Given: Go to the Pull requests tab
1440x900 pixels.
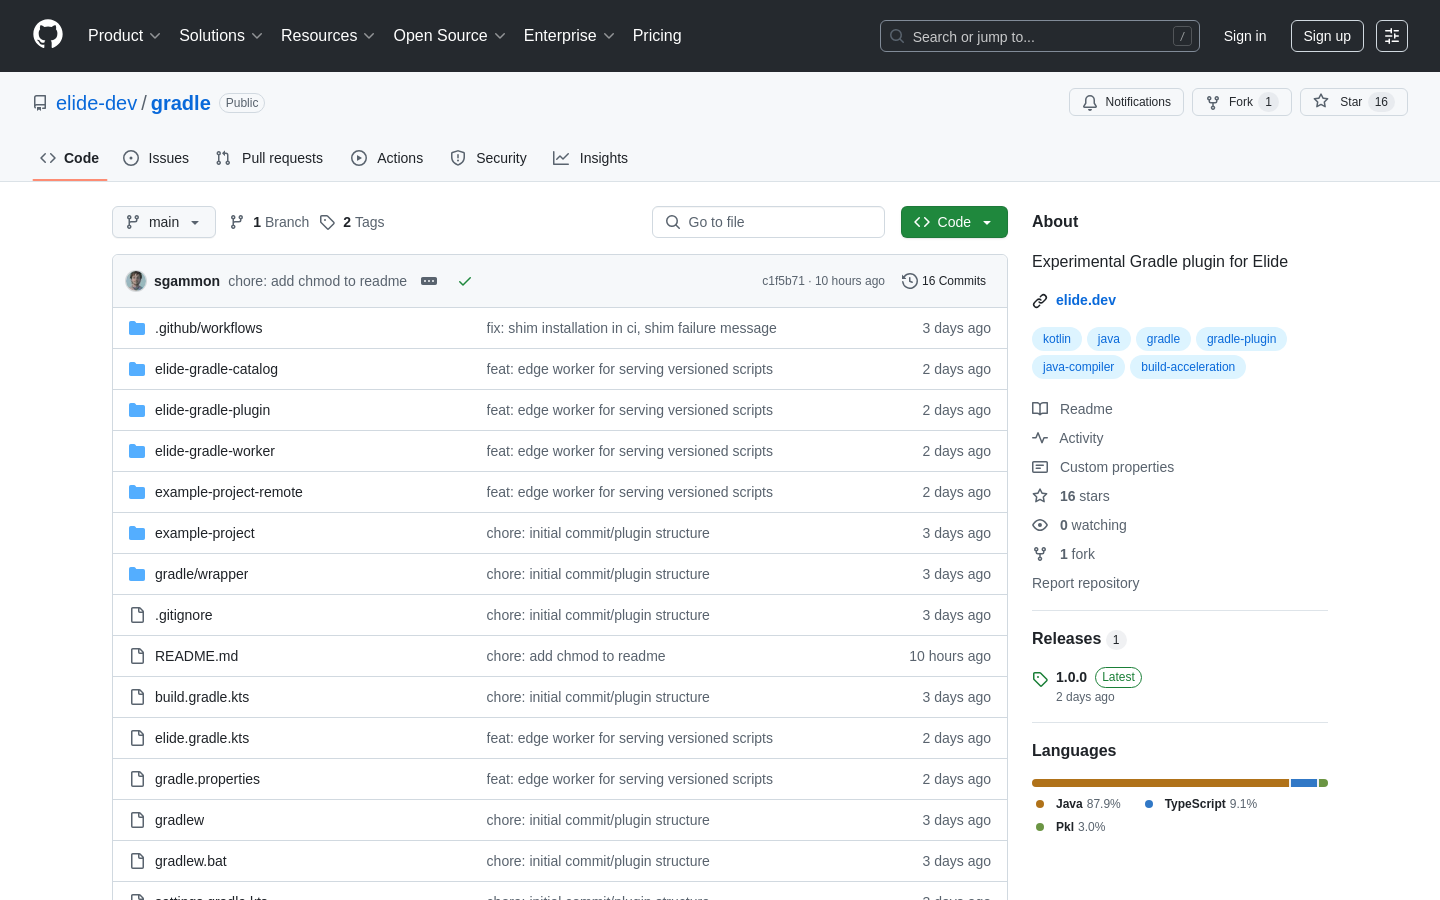Looking at the screenshot, I should click(269, 158).
